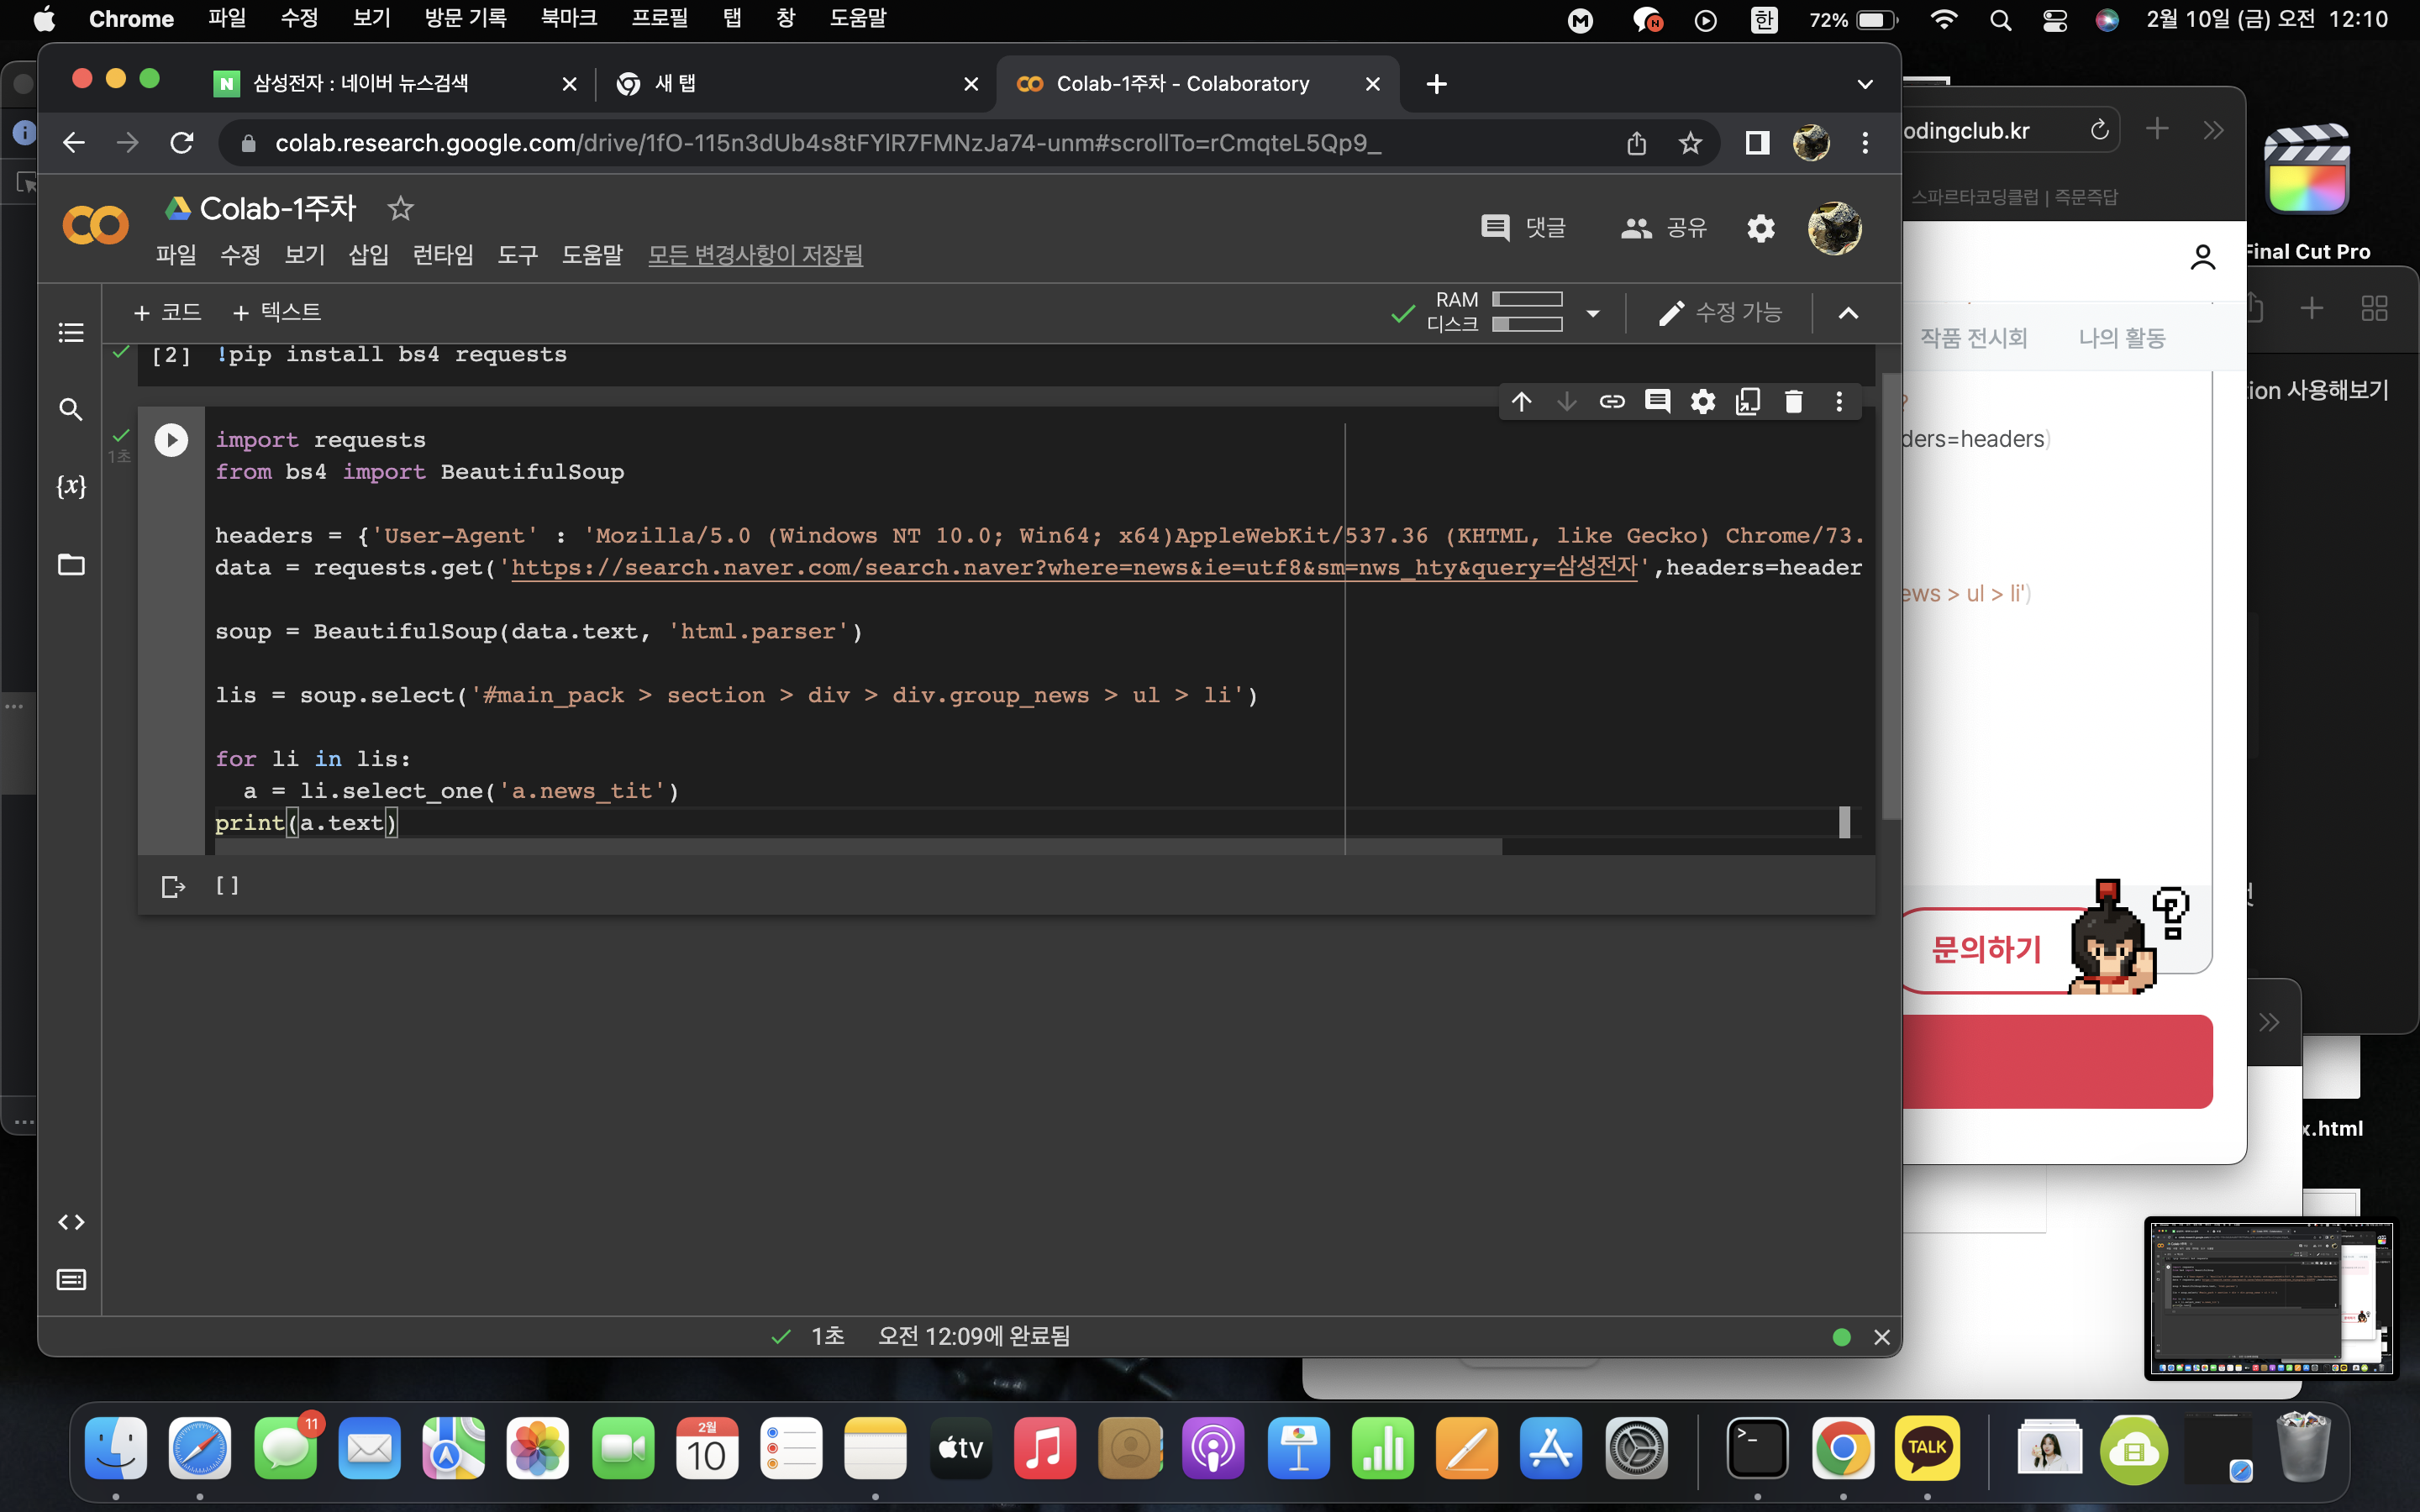Collapse the Colab header with the chevron
Image resolution: width=2420 pixels, height=1512 pixels.
[1848, 313]
